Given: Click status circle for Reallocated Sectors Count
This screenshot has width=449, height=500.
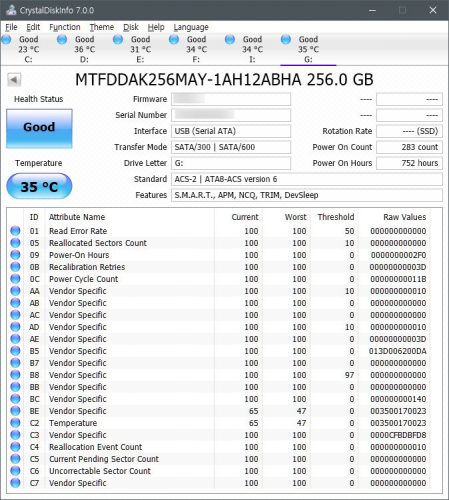Looking at the screenshot, I should [x=15, y=243].
